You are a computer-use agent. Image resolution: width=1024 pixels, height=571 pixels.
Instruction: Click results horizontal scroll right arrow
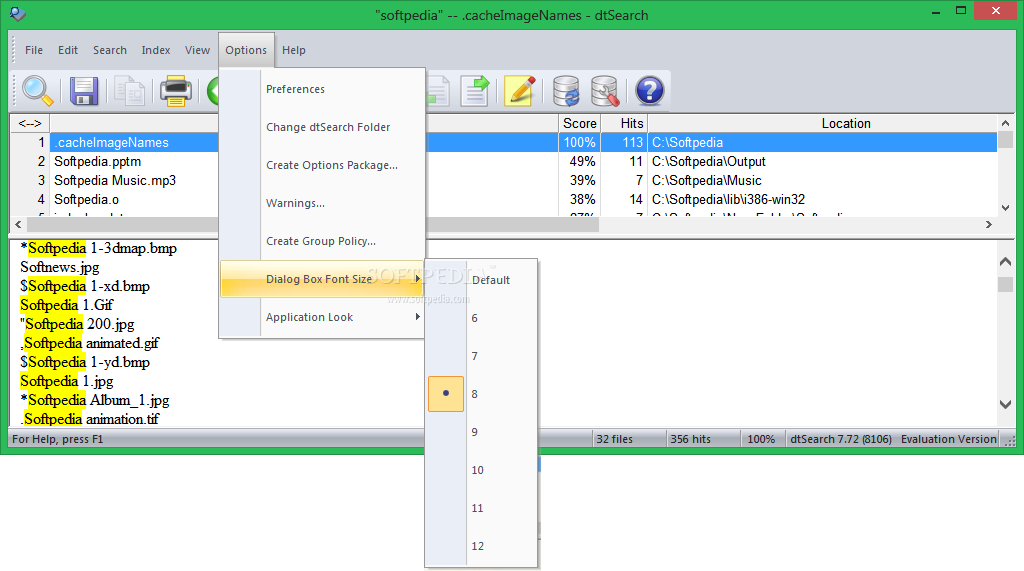[x=989, y=224]
